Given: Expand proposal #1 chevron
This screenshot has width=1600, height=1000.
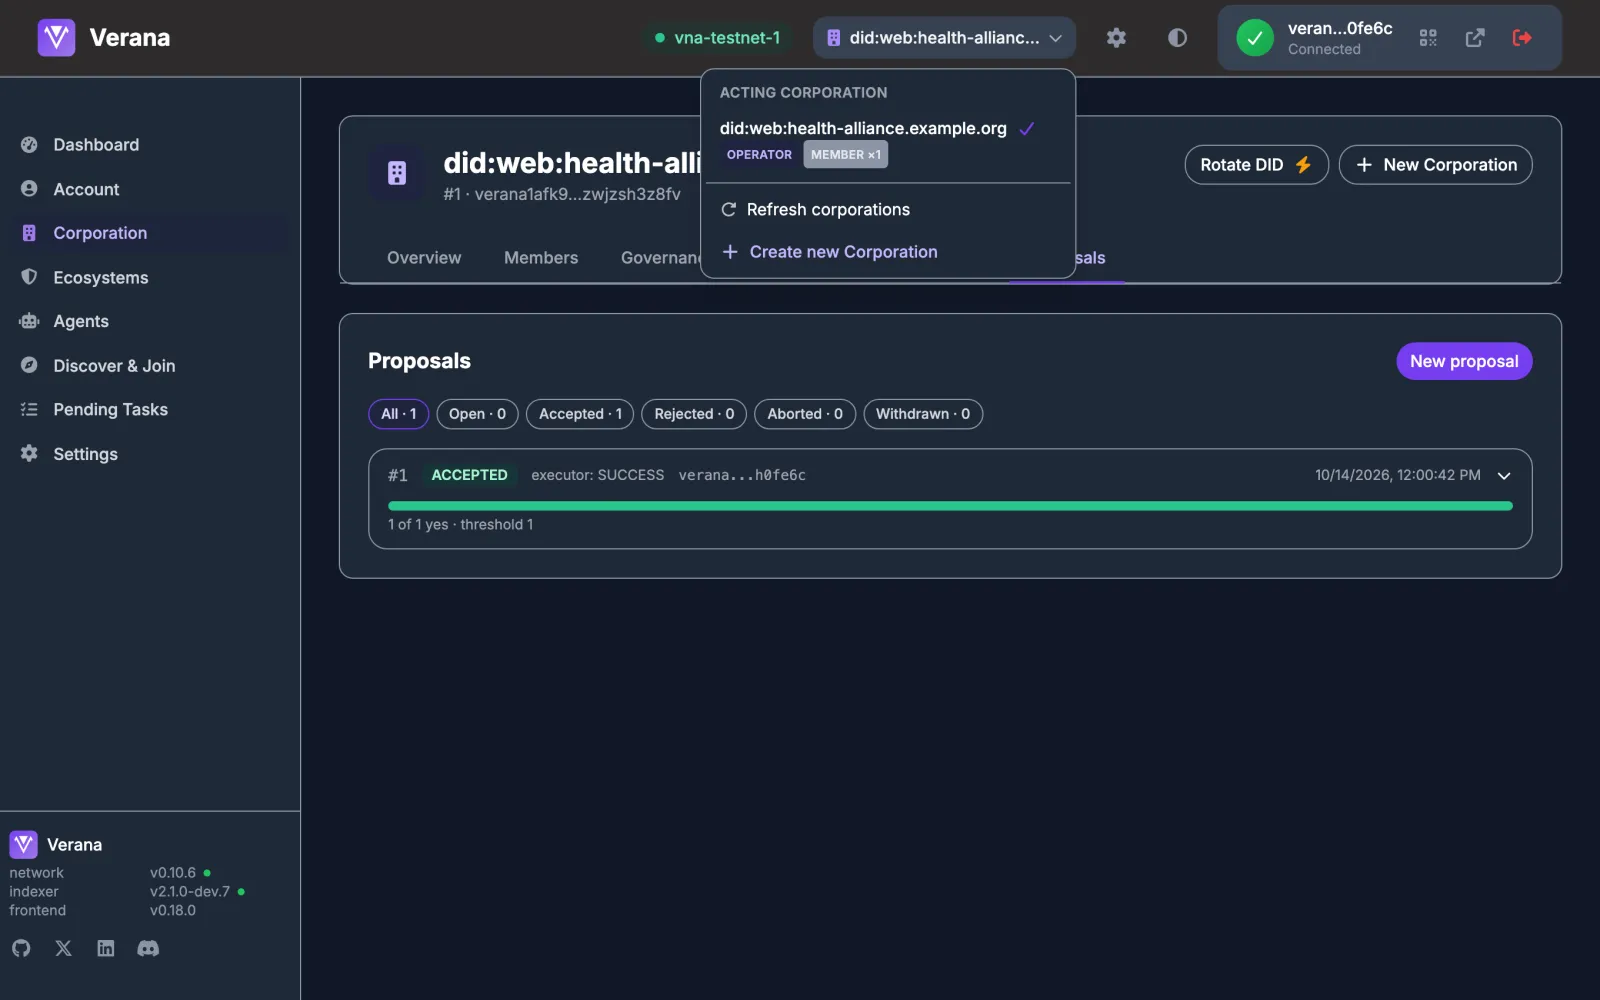Looking at the screenshot, I should (1504, 476).
